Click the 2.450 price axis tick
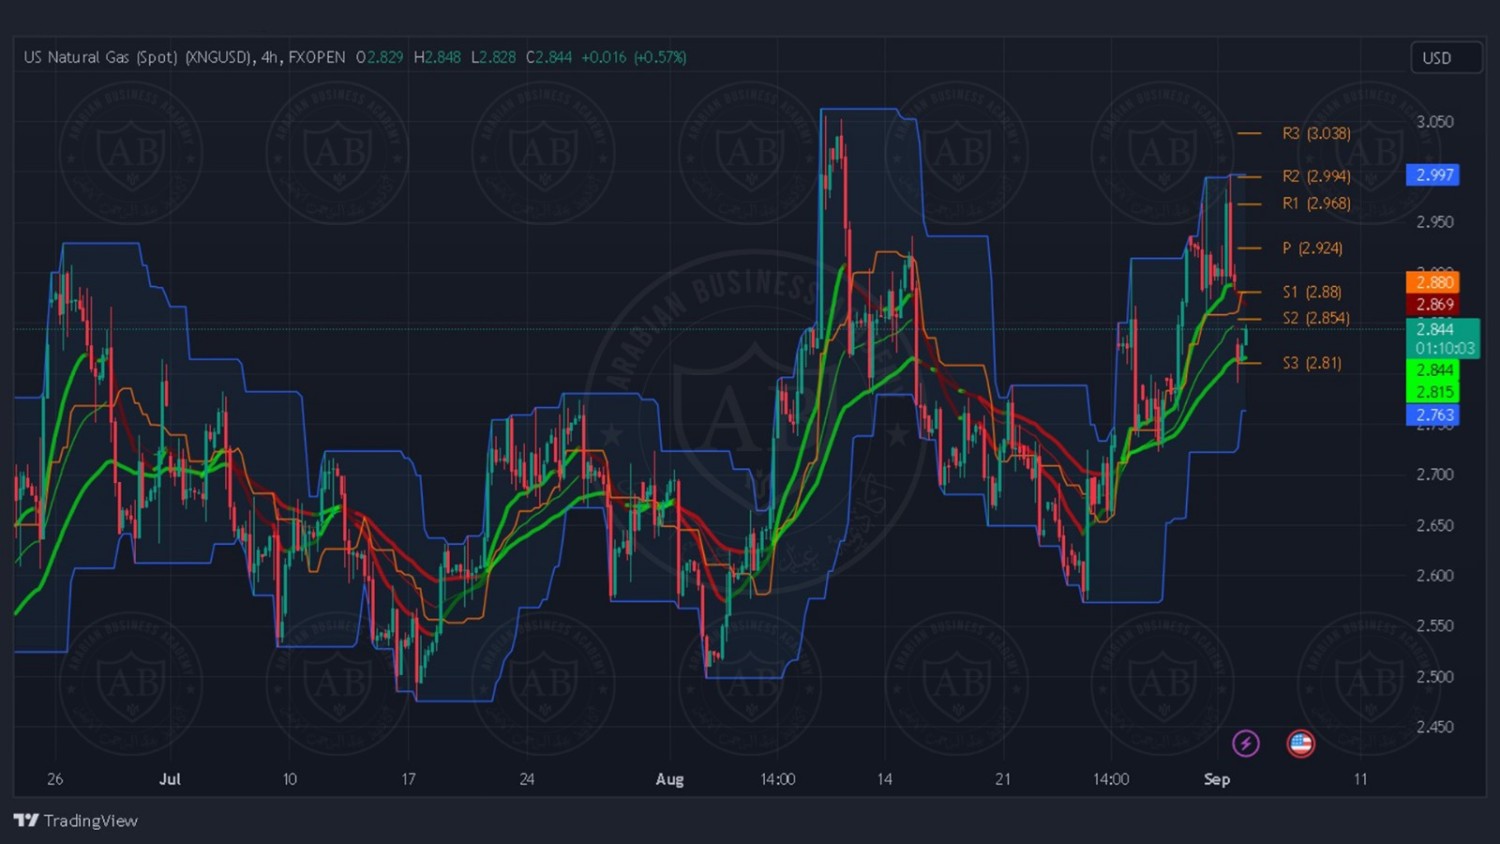This screenshot has width=1500, height=844. pyautogui.click(x=1435, y=727)
